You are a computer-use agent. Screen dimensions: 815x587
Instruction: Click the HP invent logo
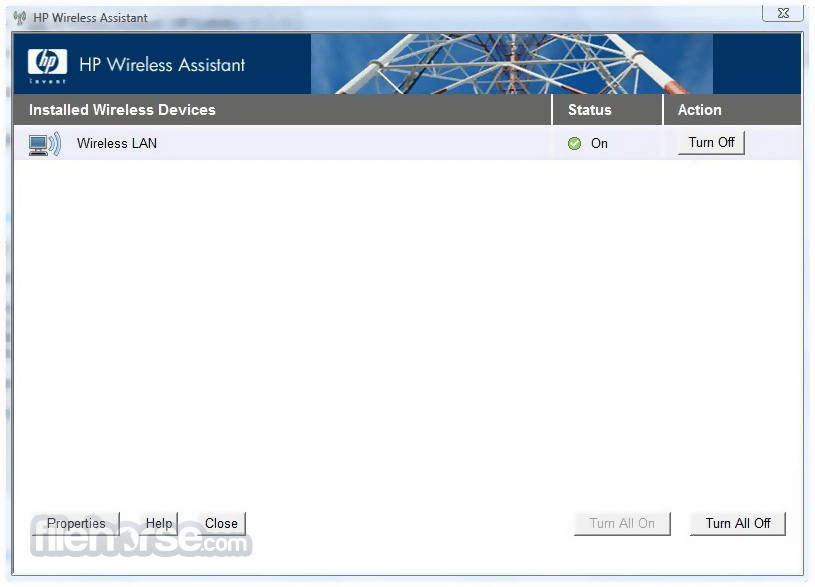click(47, 66)
